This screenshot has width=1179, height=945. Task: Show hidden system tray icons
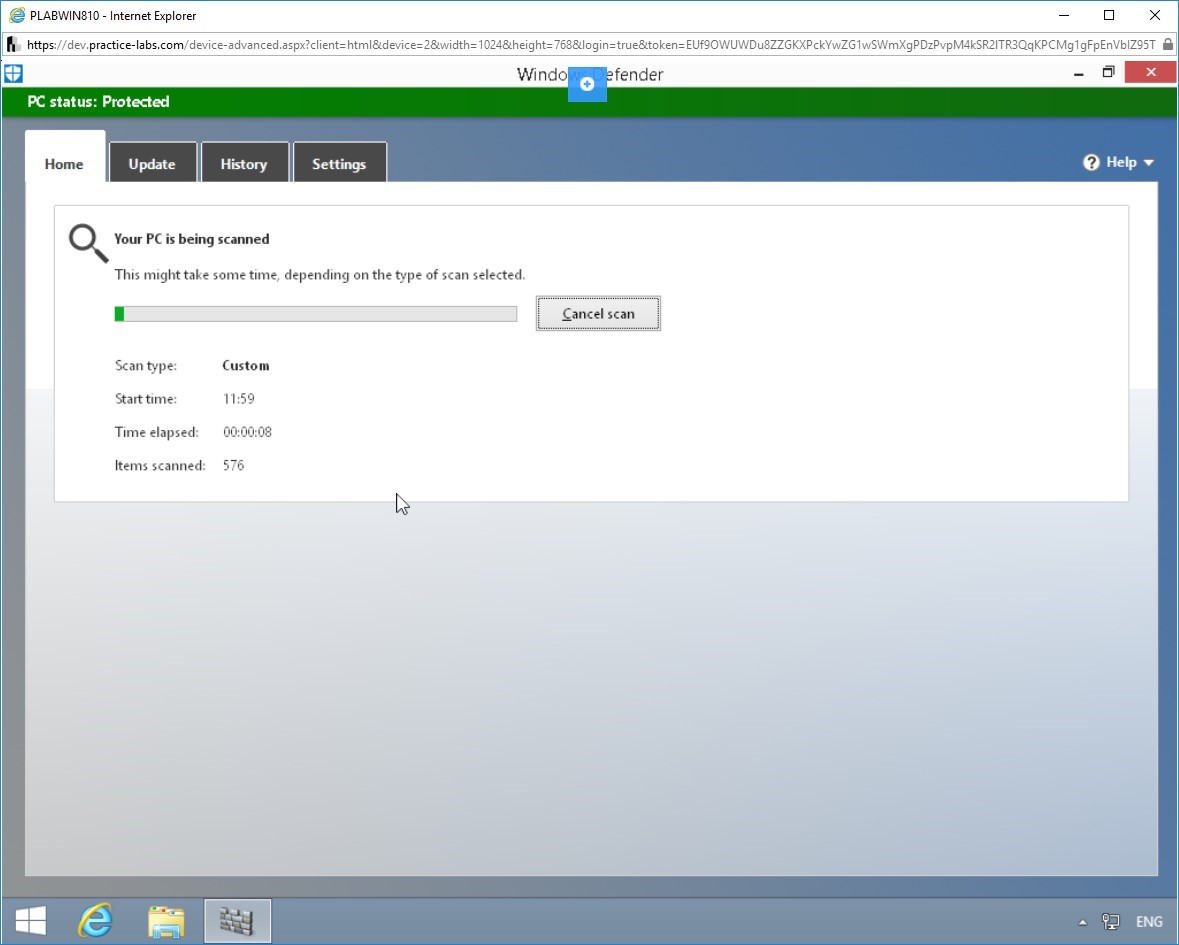point(1082,922)
